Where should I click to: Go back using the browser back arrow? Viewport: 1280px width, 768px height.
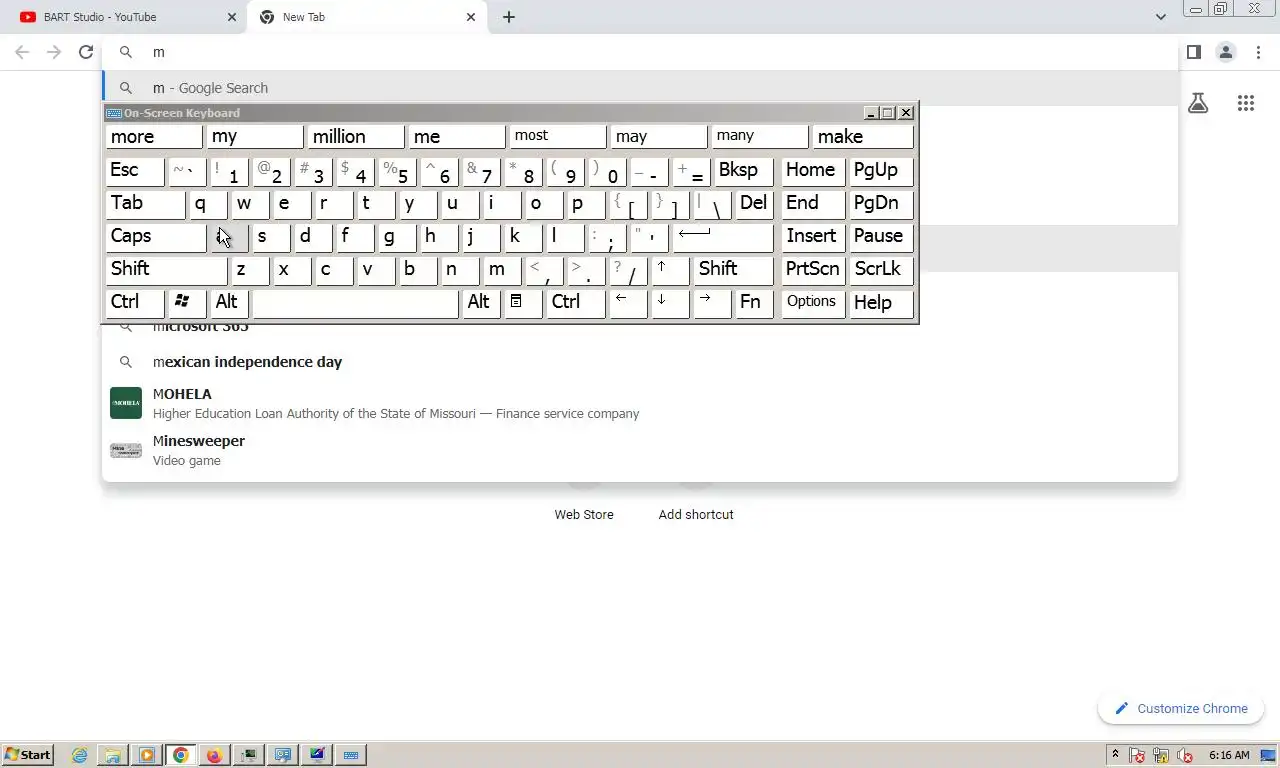click(x=22, y=52)
